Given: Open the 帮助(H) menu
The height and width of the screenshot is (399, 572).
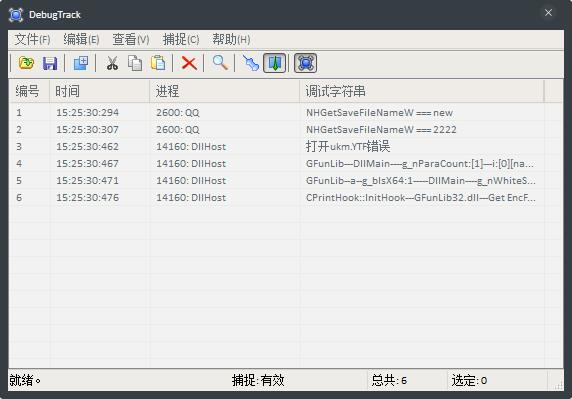Looking at the screenshot, I should (x=231, y=39).
